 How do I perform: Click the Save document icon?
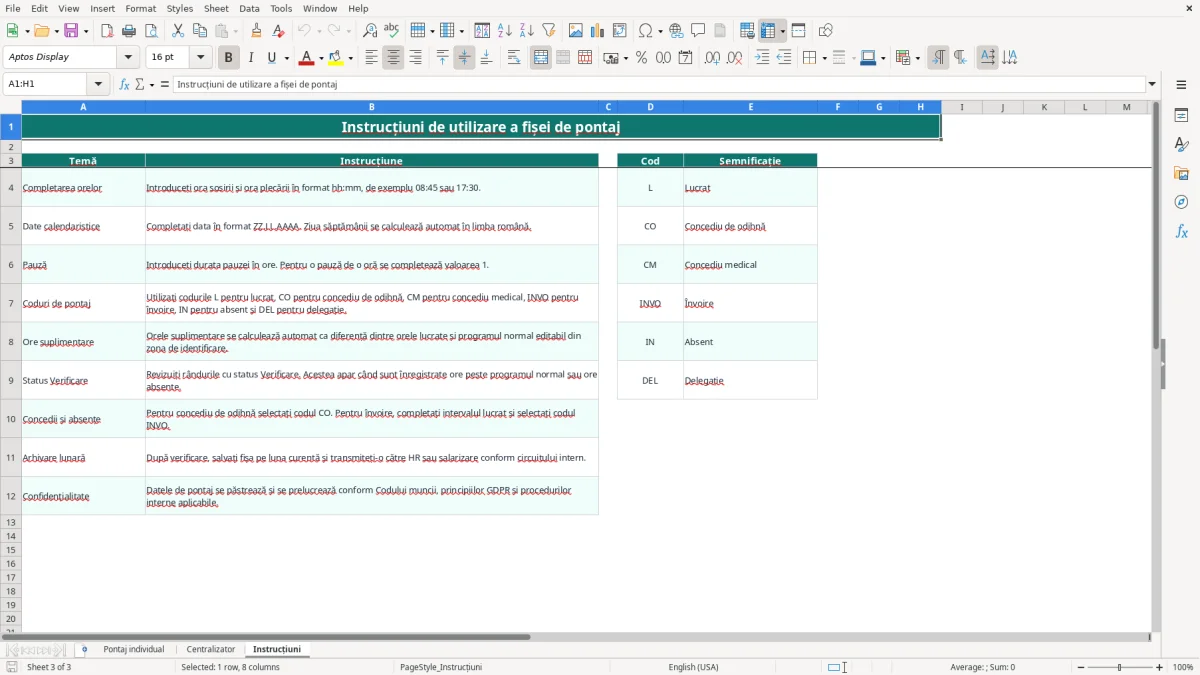tap(71, 31)
